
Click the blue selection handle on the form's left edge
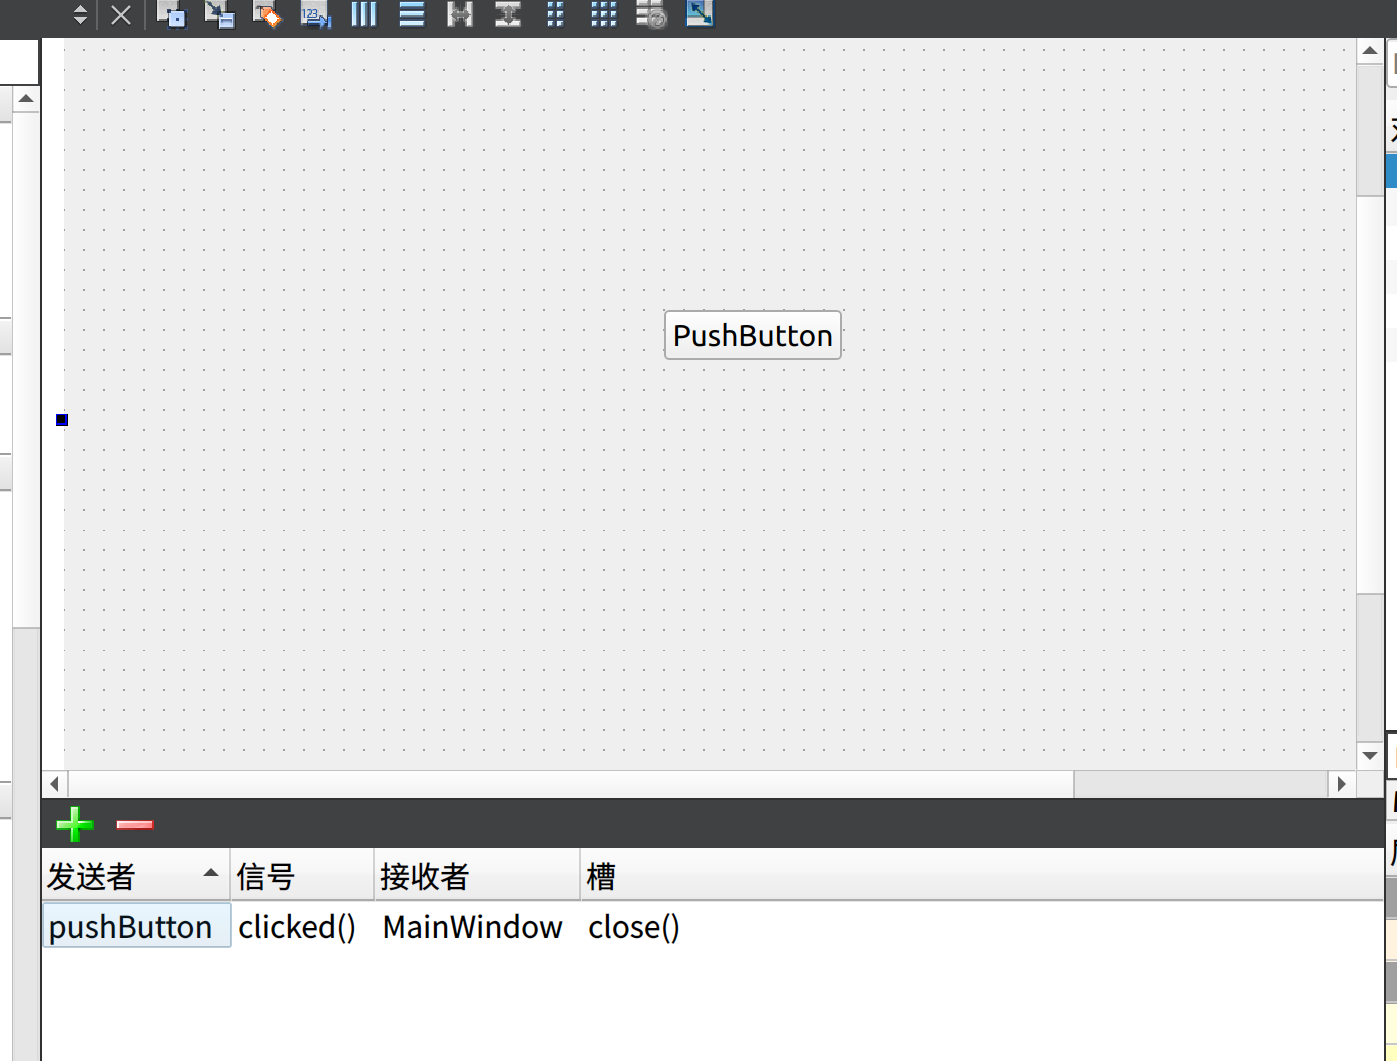62,420
